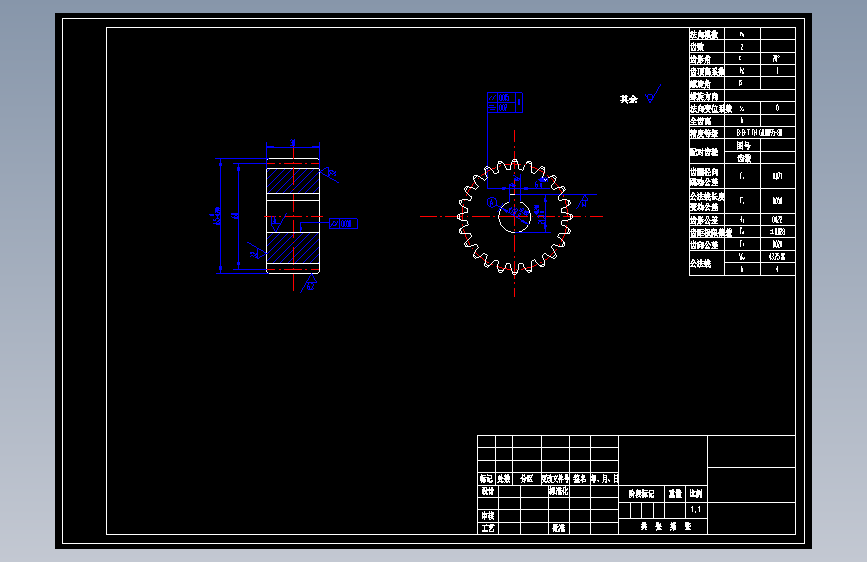
Task: Select the '分区' column header
Action: 526,478
